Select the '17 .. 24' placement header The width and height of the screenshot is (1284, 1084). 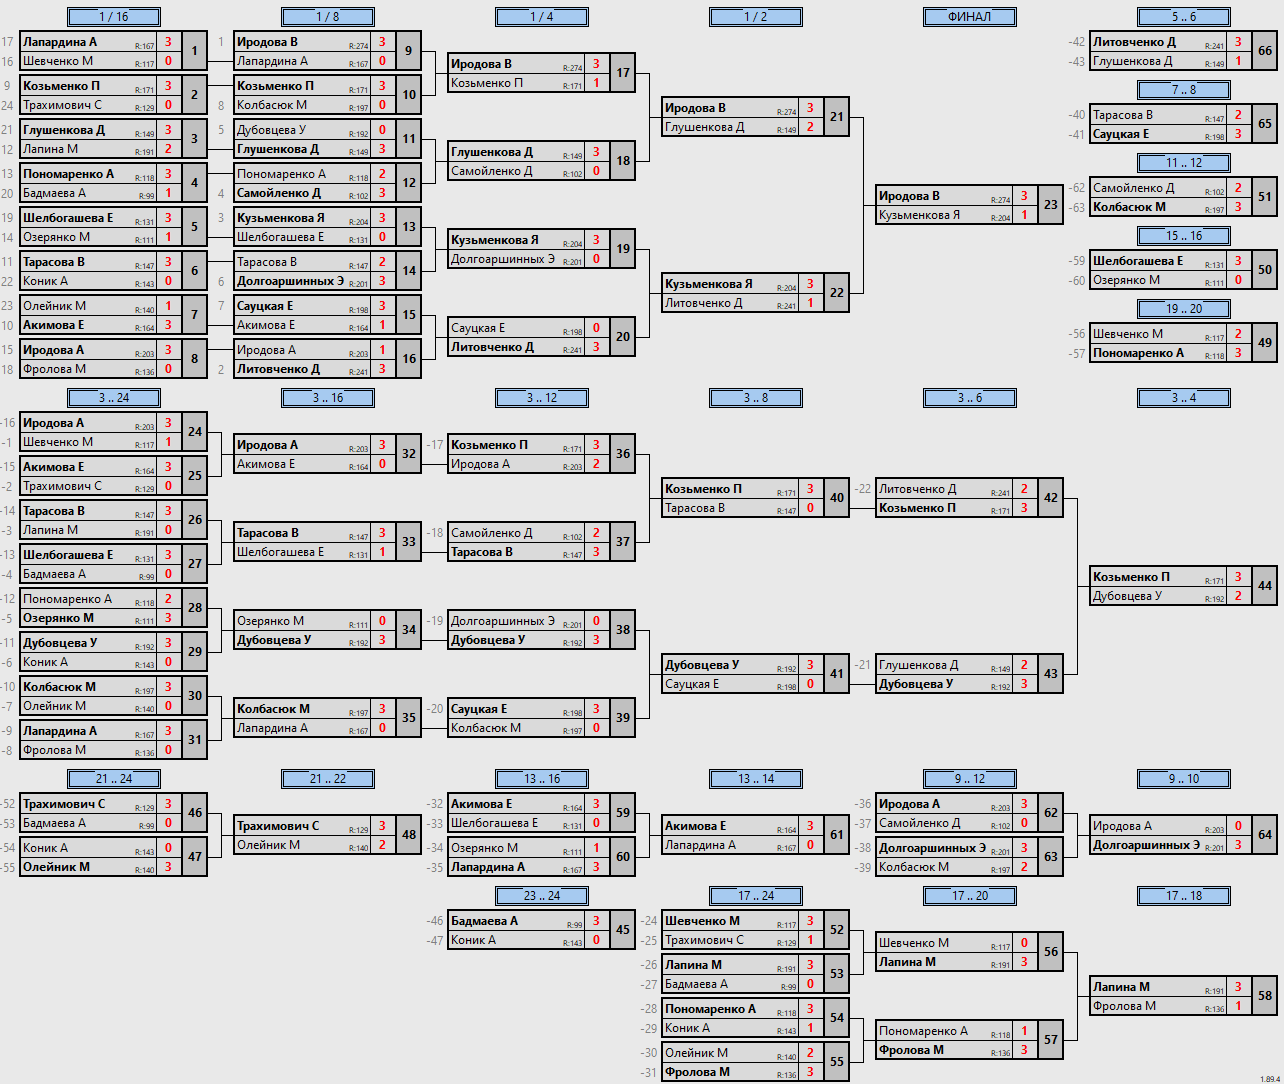pos(756,896)
